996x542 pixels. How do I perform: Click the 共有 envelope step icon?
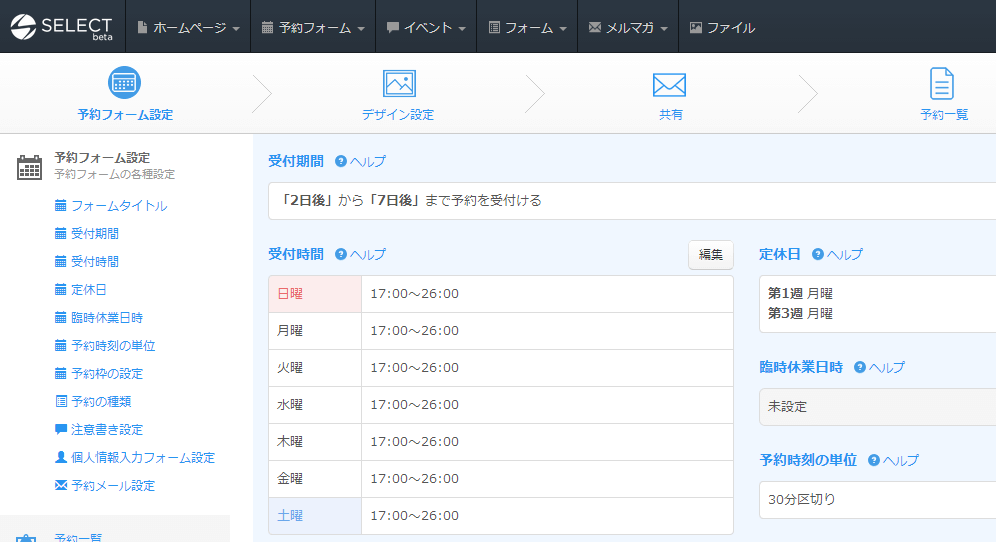tap(670, 83)
